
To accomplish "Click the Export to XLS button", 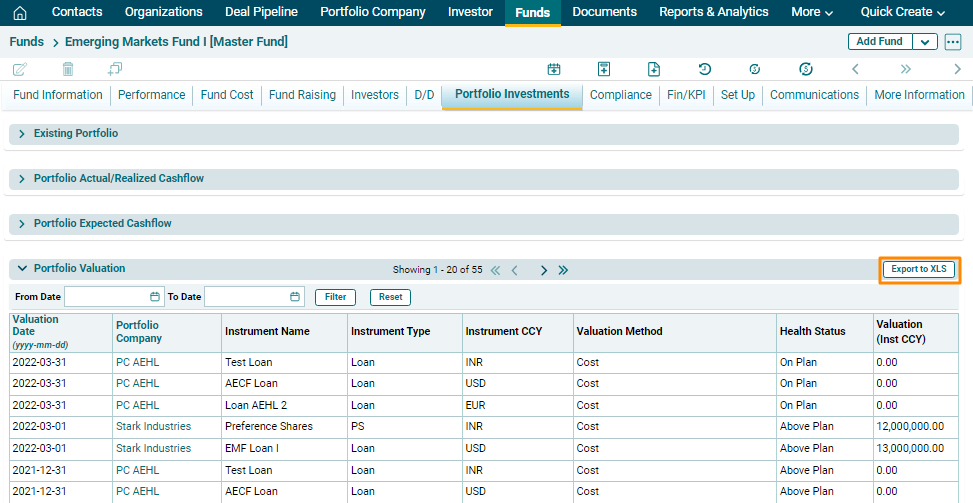I will [x=918, y=270].
